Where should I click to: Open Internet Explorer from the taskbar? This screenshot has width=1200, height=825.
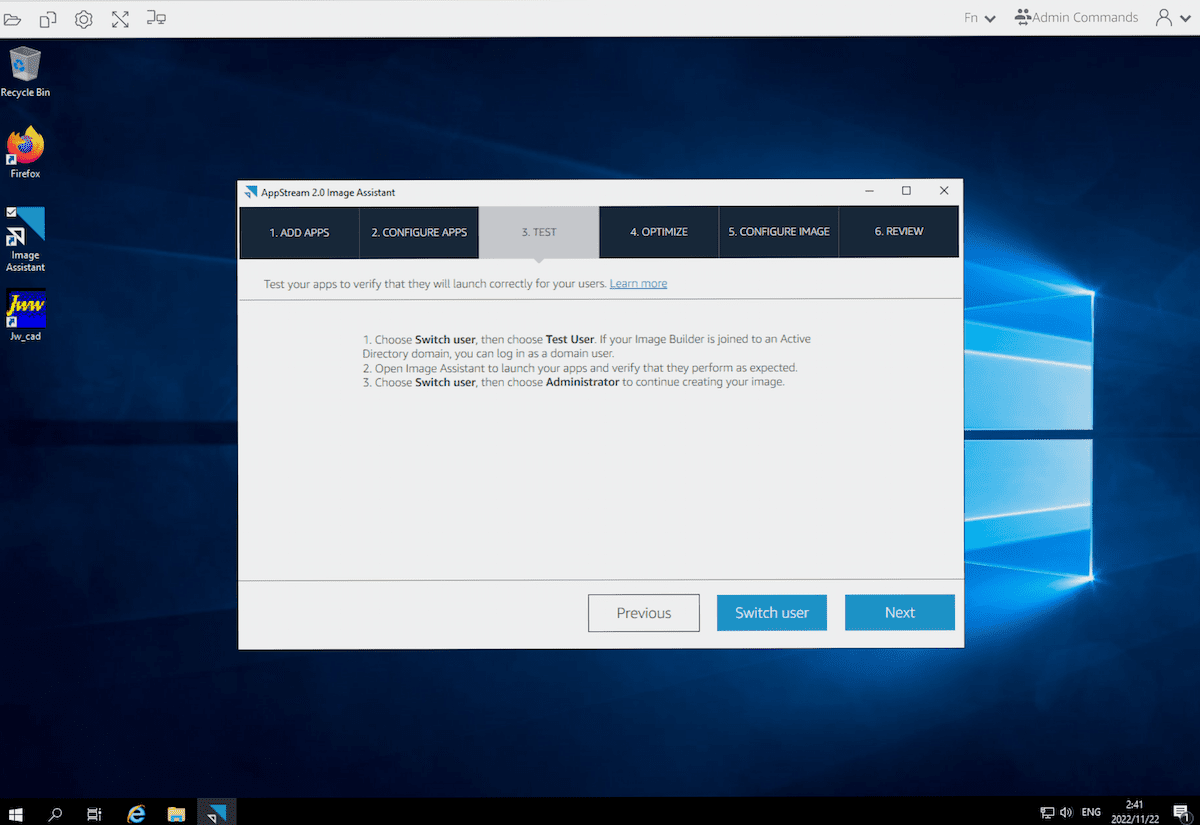pos(135,813)
